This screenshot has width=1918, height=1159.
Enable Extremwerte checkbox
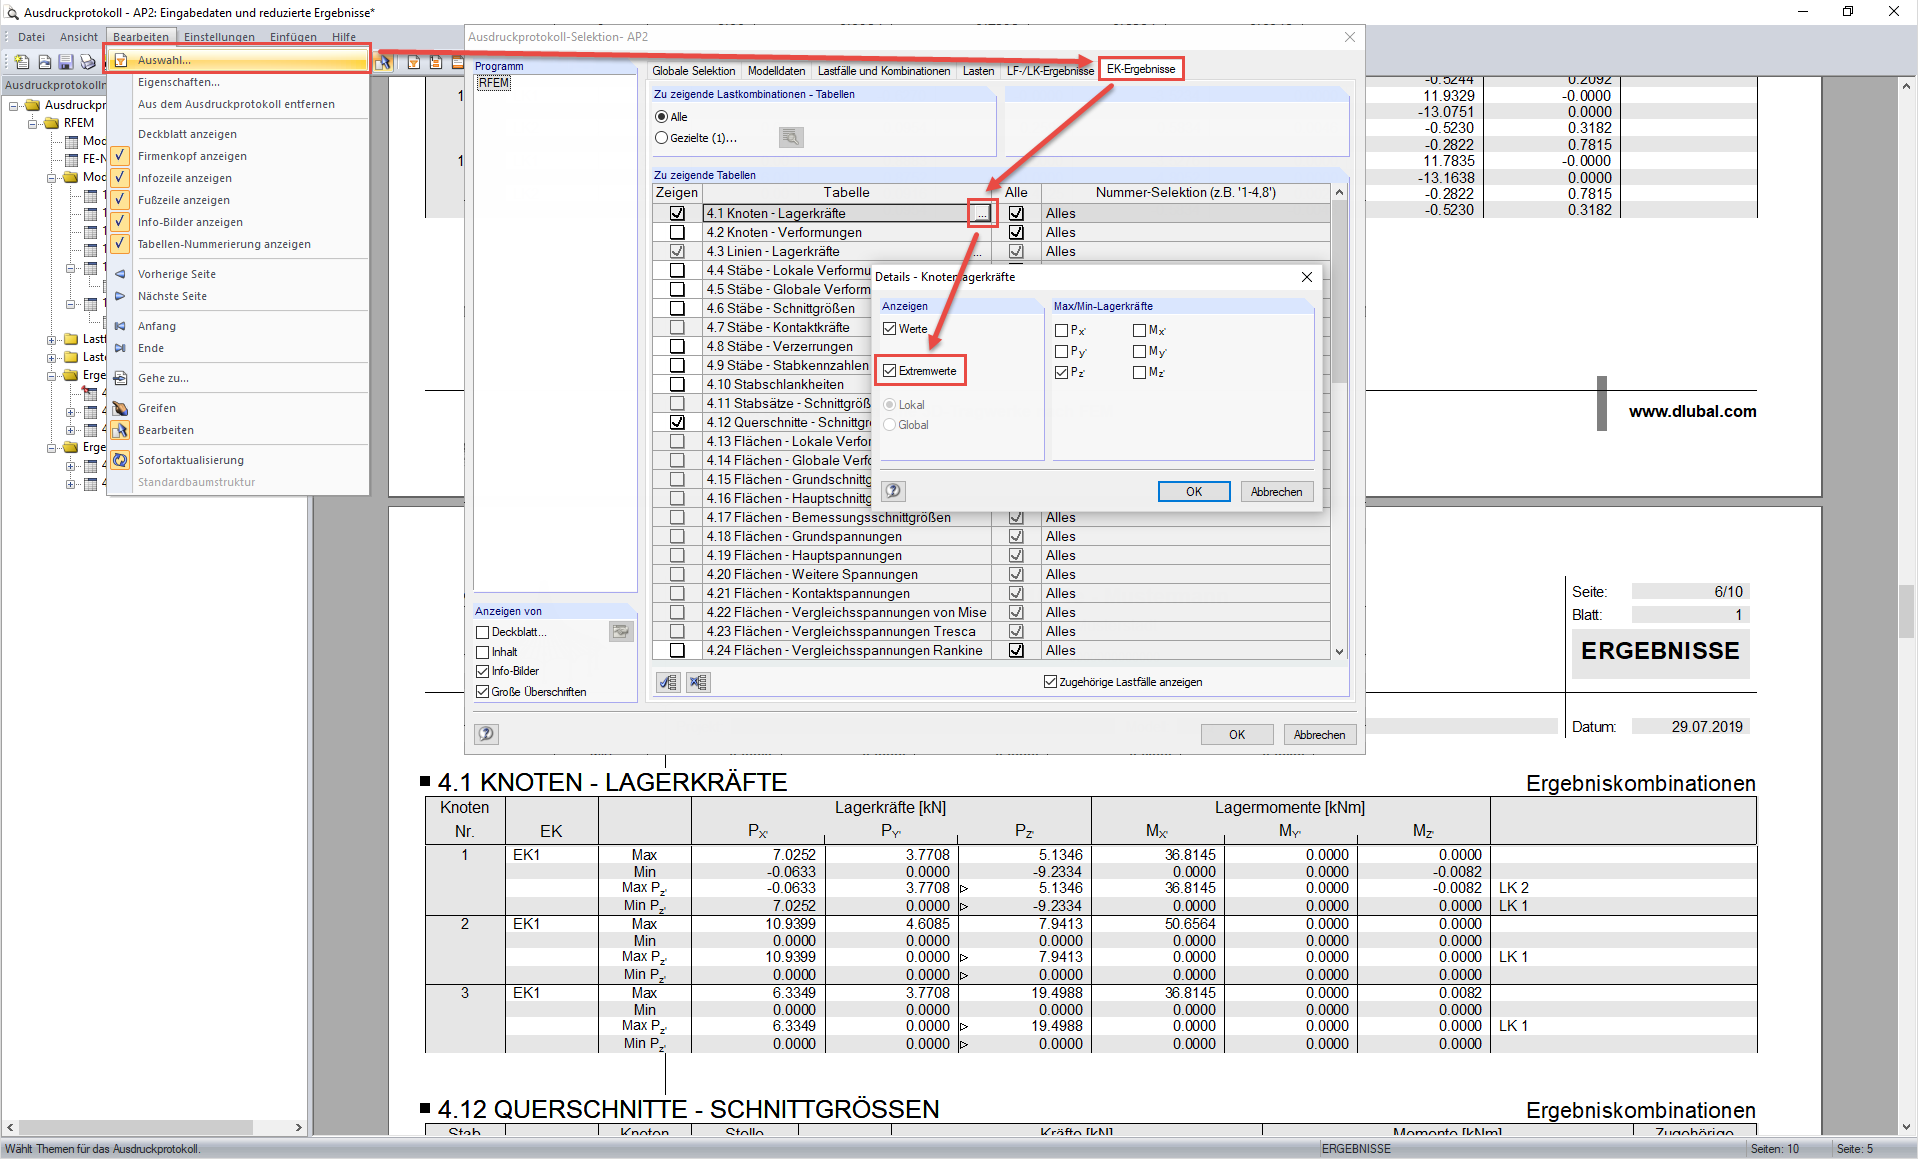889,371
